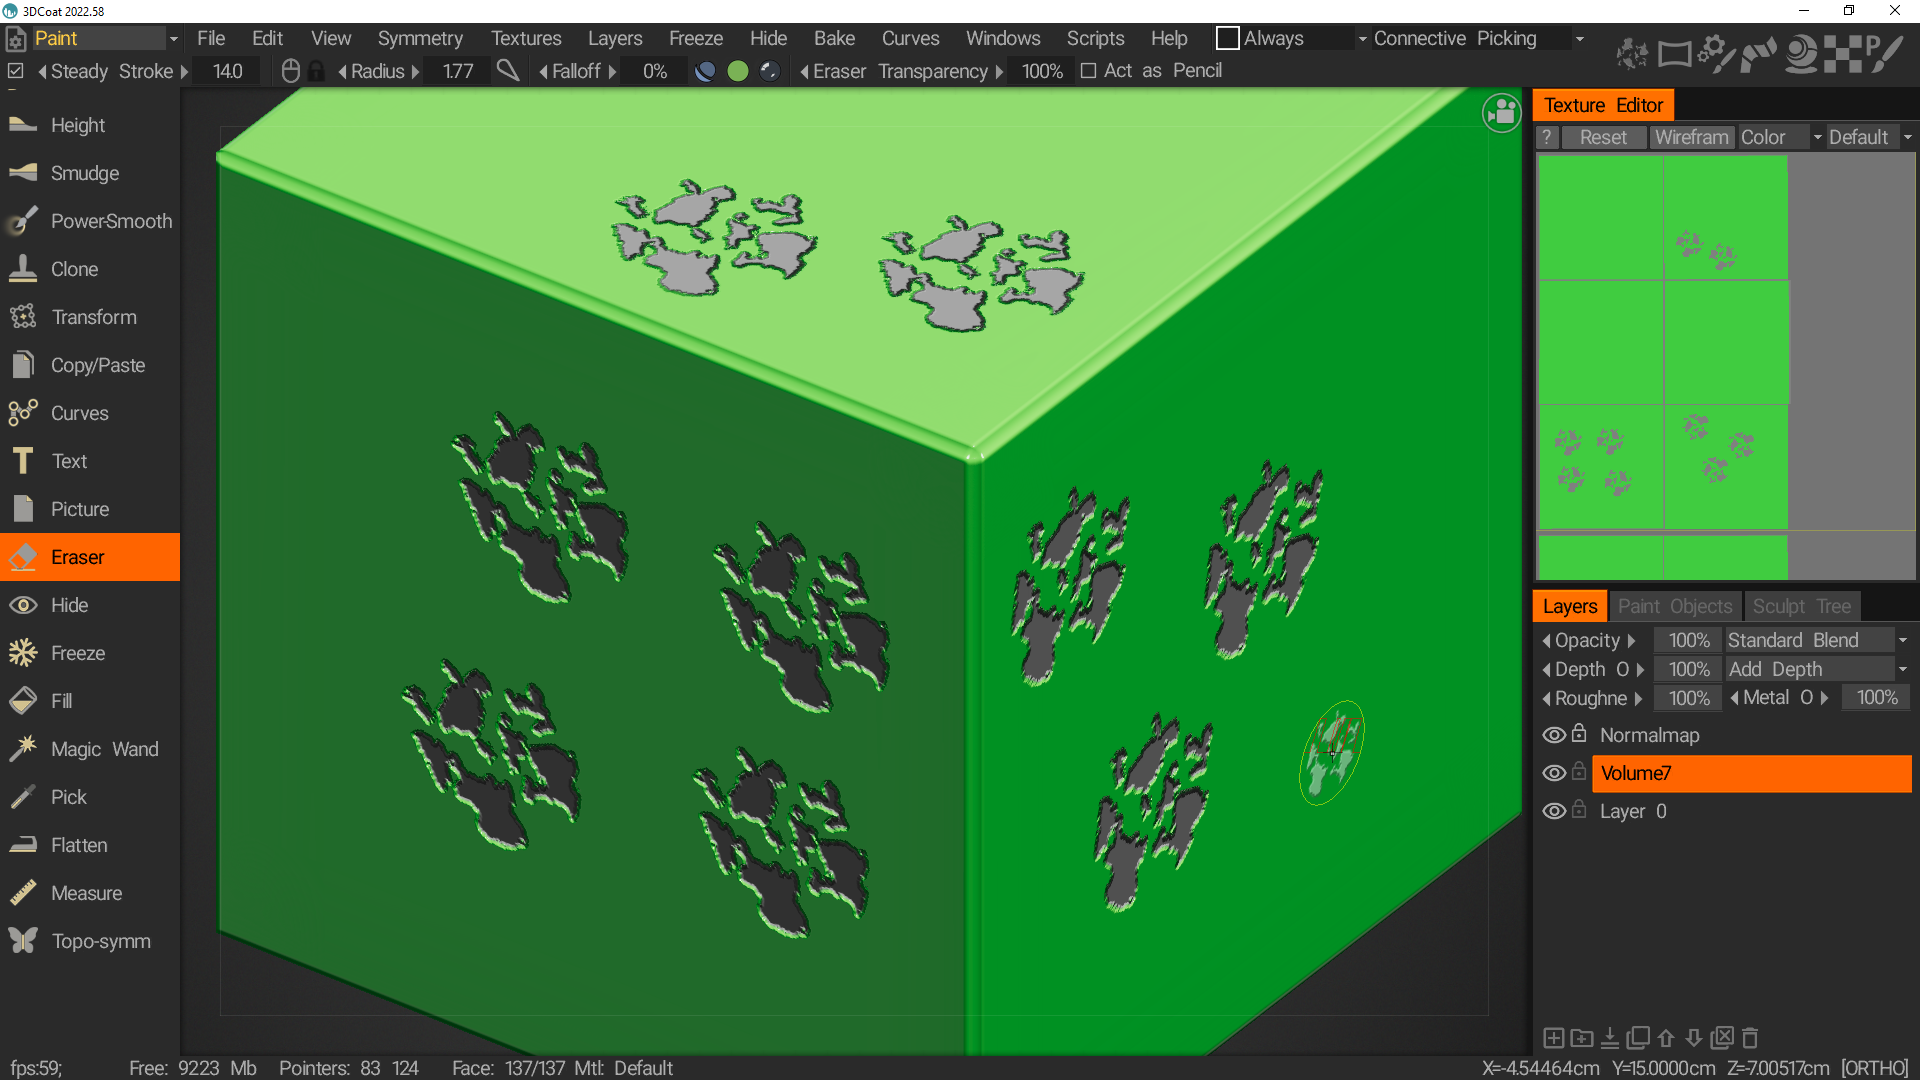
Task: Select the PowerSmooth tool
Action: click(x=90, y=221)
